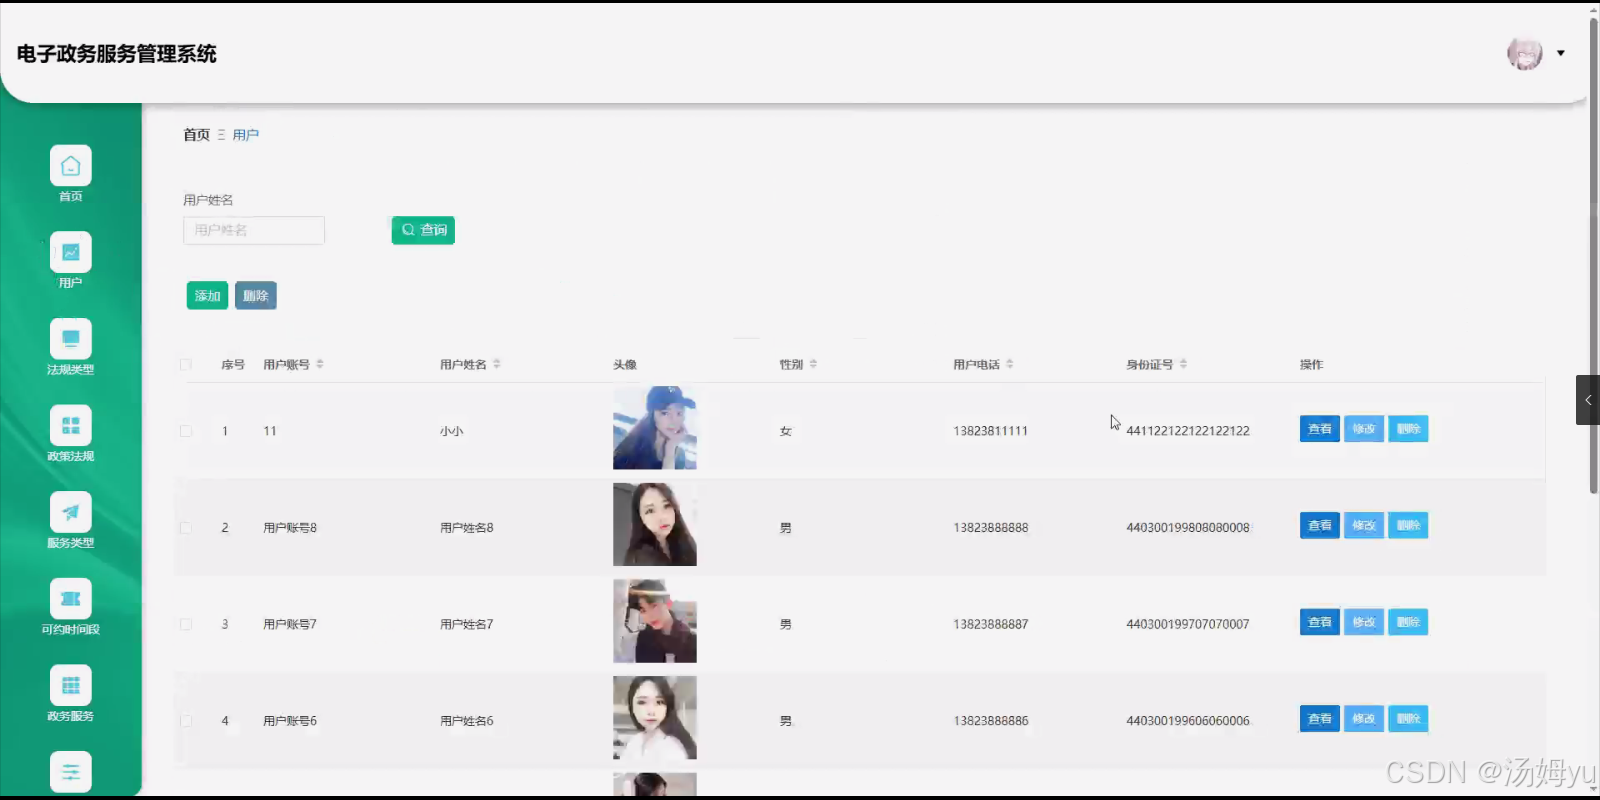Screen dimensions: 1600x800
Task: Click the 电子政务服务管理系统 title
Action: [116, 54]
